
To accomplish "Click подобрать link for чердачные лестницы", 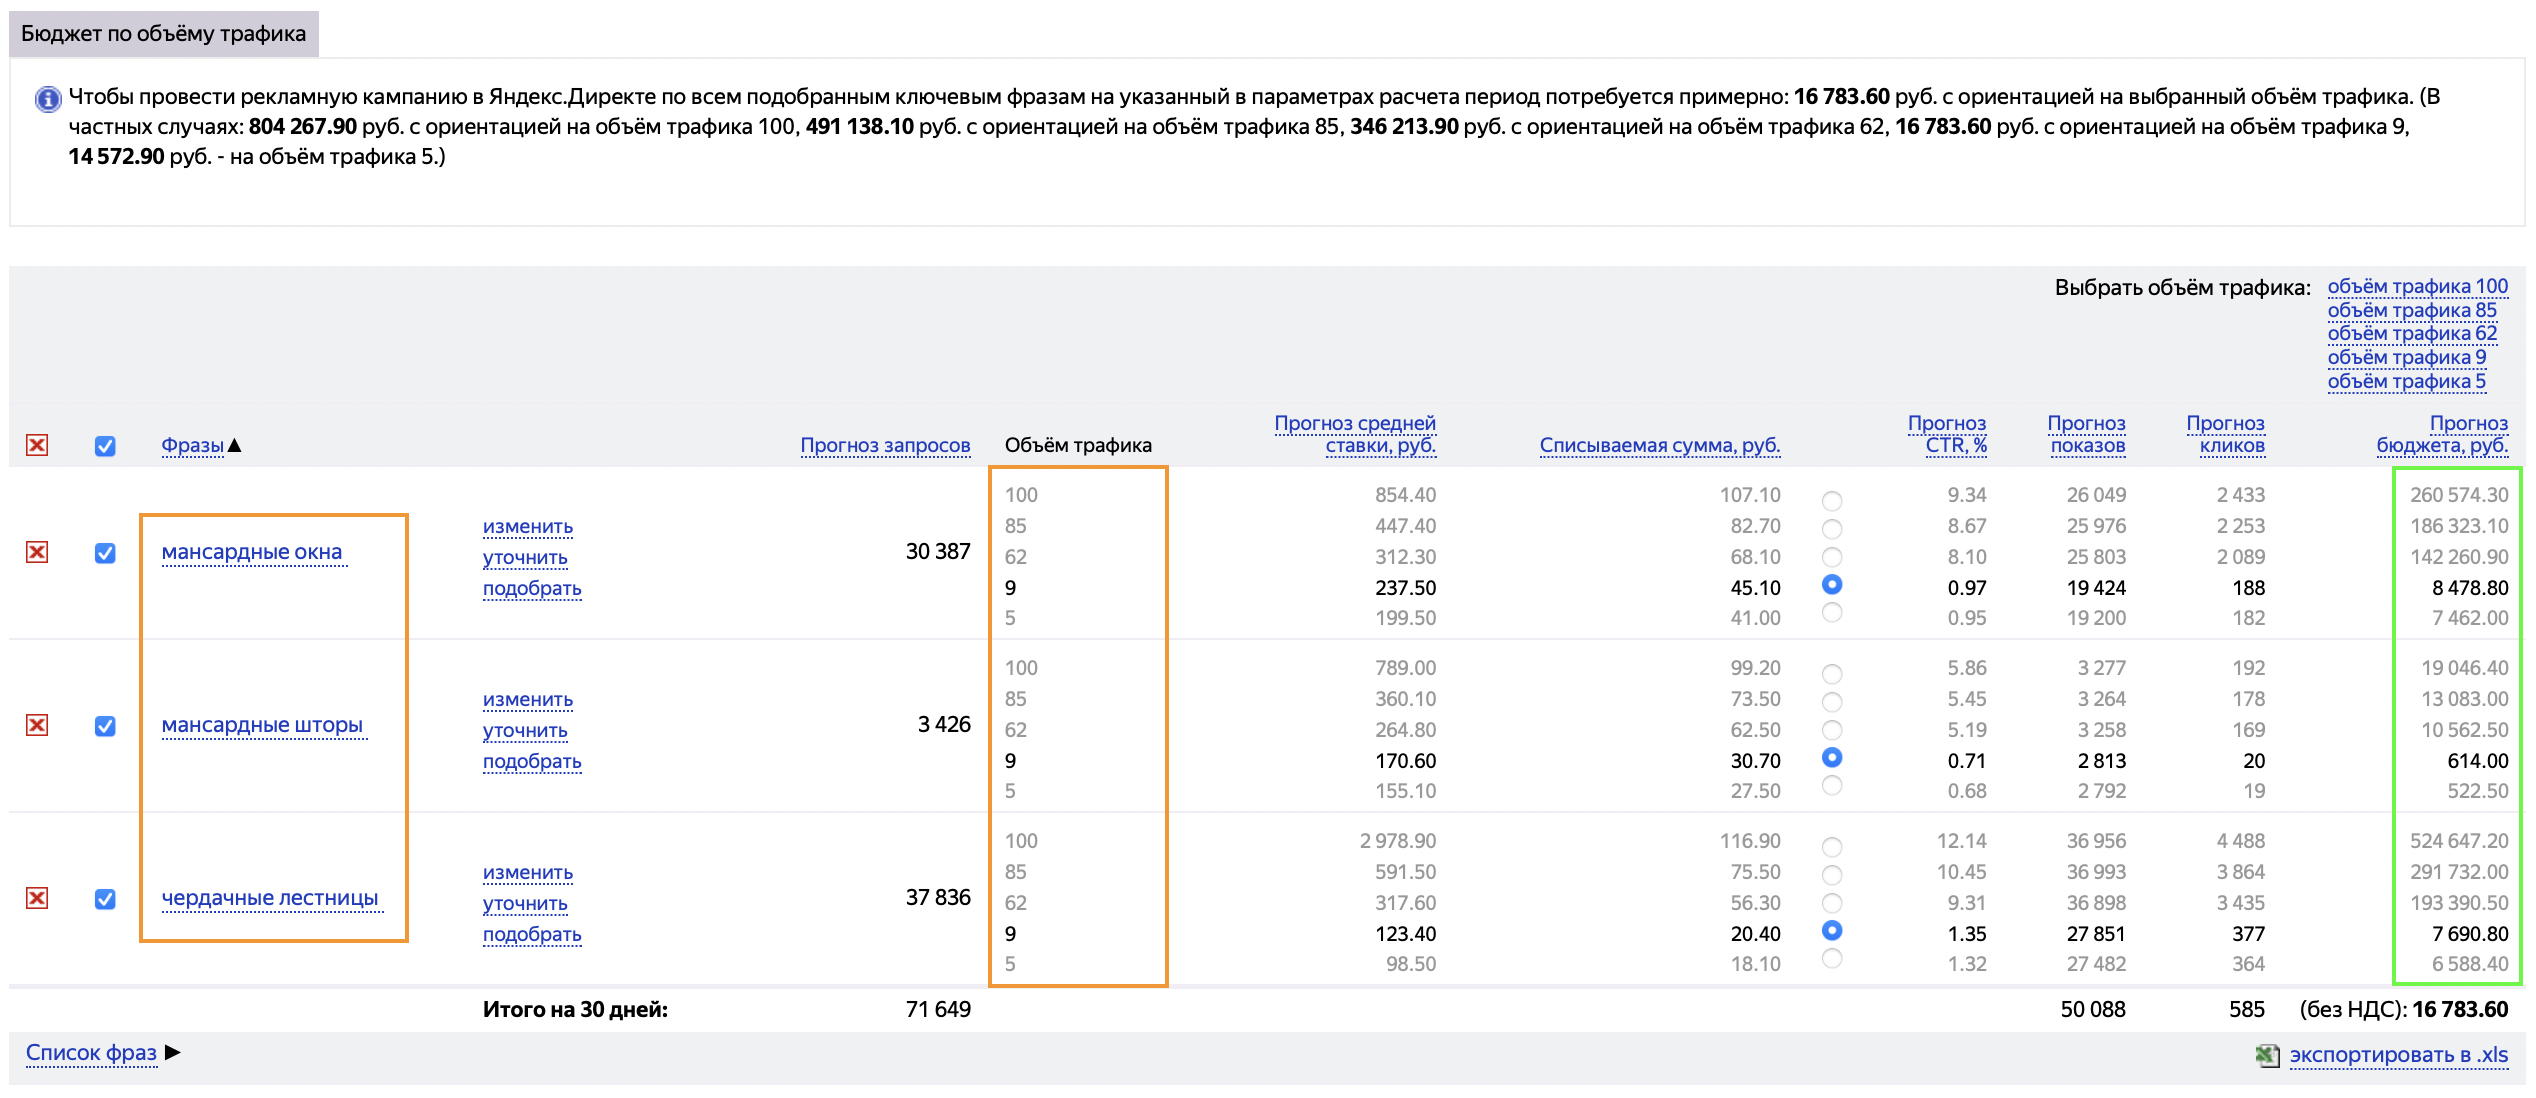I will (x=532, y=934).
